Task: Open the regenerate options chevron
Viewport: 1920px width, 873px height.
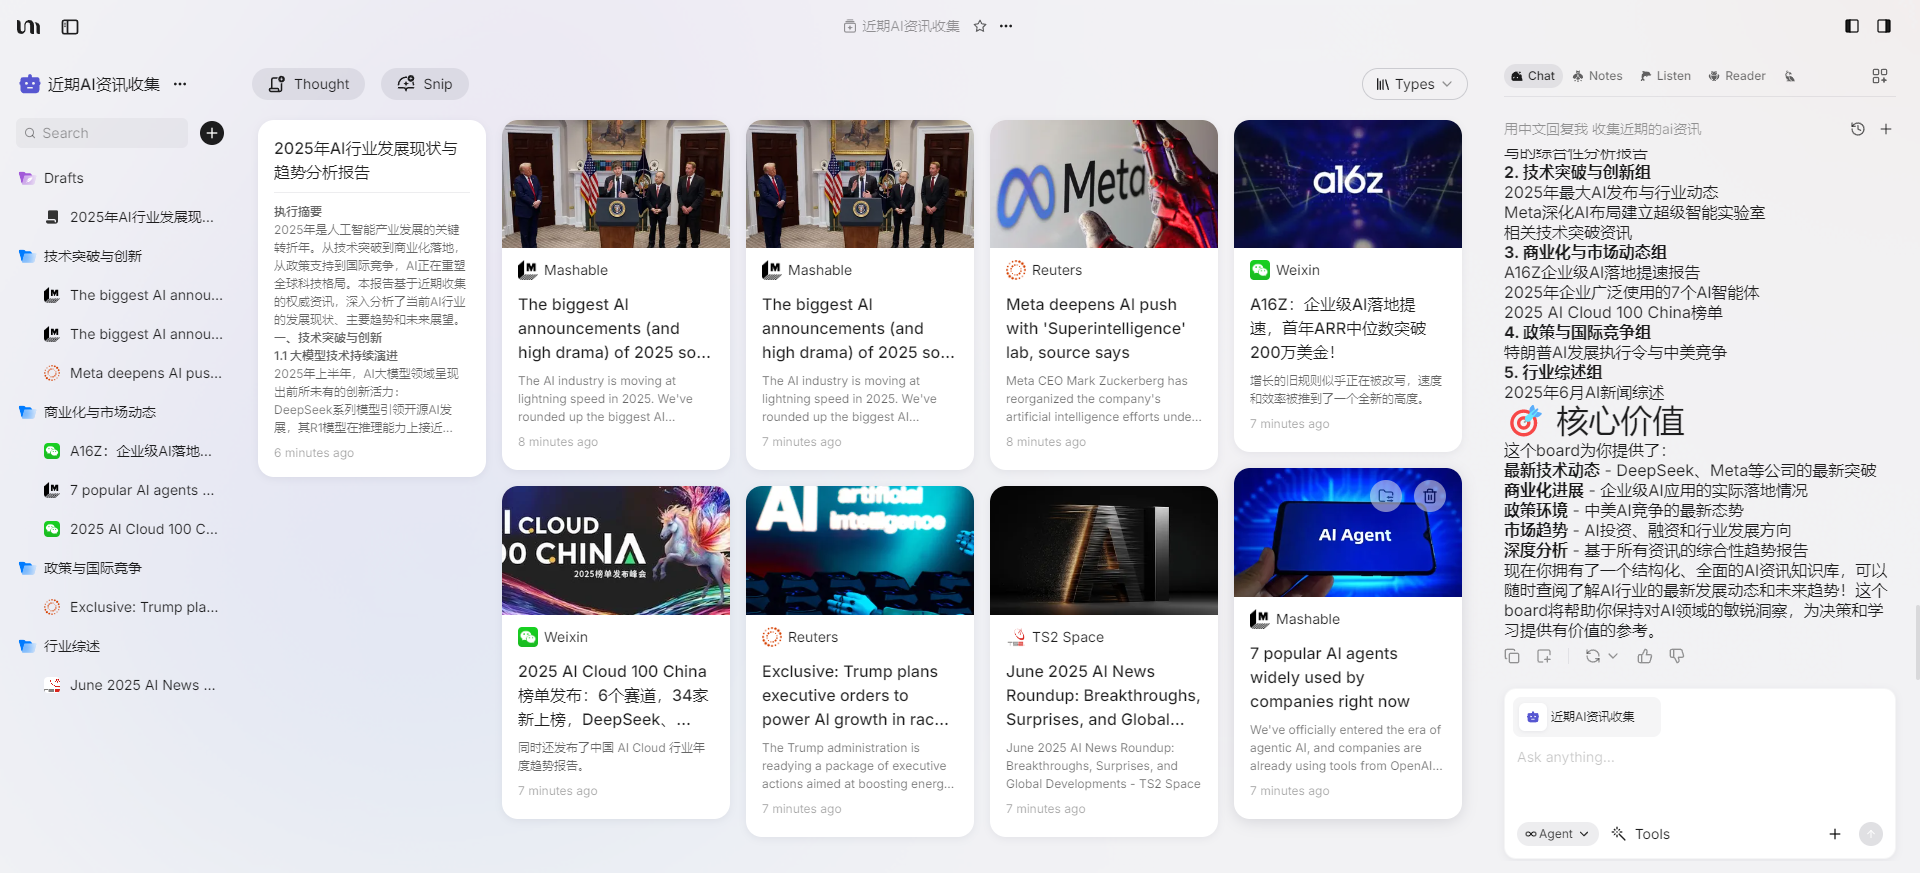Action: tap(1613, 656)
